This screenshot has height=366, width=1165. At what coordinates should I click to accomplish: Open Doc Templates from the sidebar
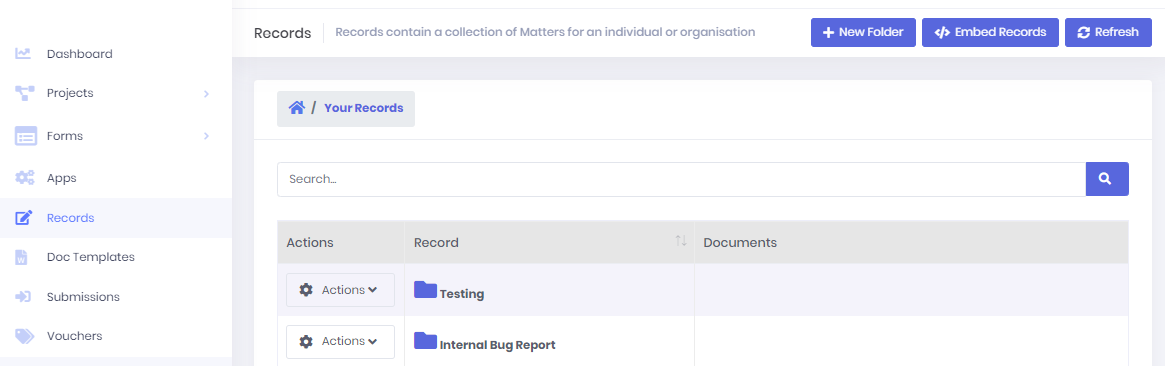pyautogui.click(x=91, y=258)
